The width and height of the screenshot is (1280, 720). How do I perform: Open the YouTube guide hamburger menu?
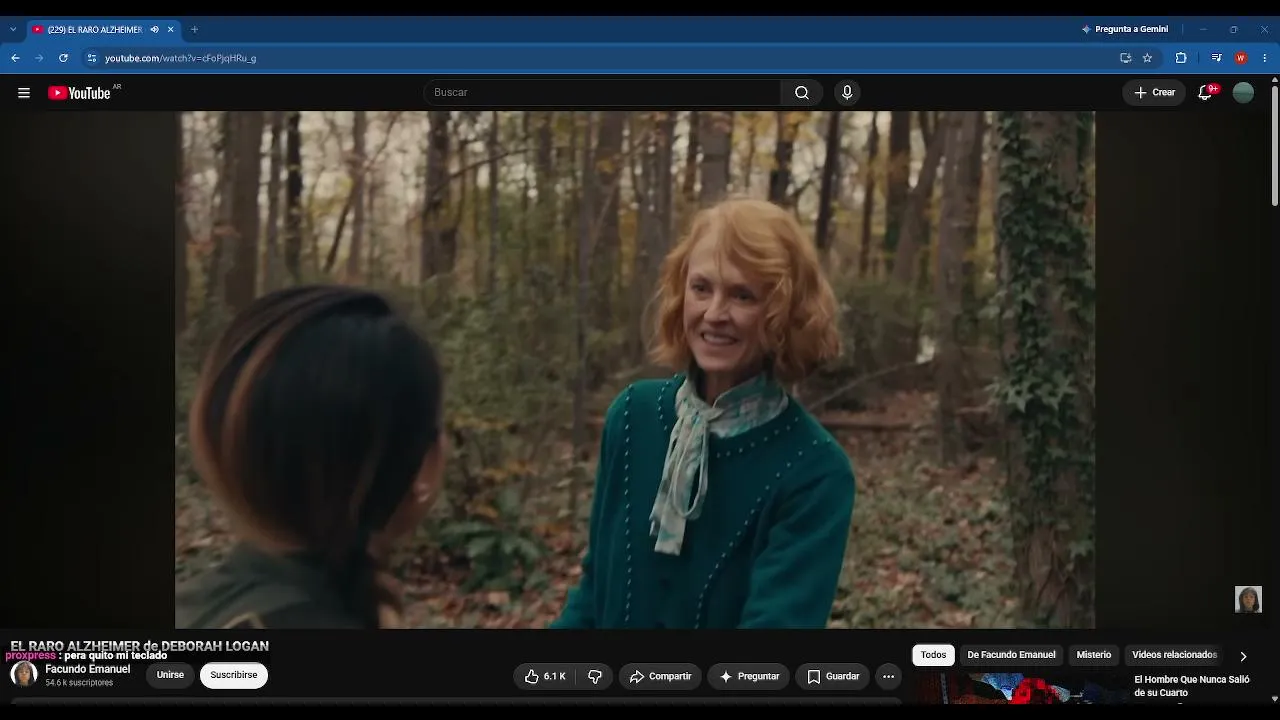pyautogui.click(x=24, y=93)
